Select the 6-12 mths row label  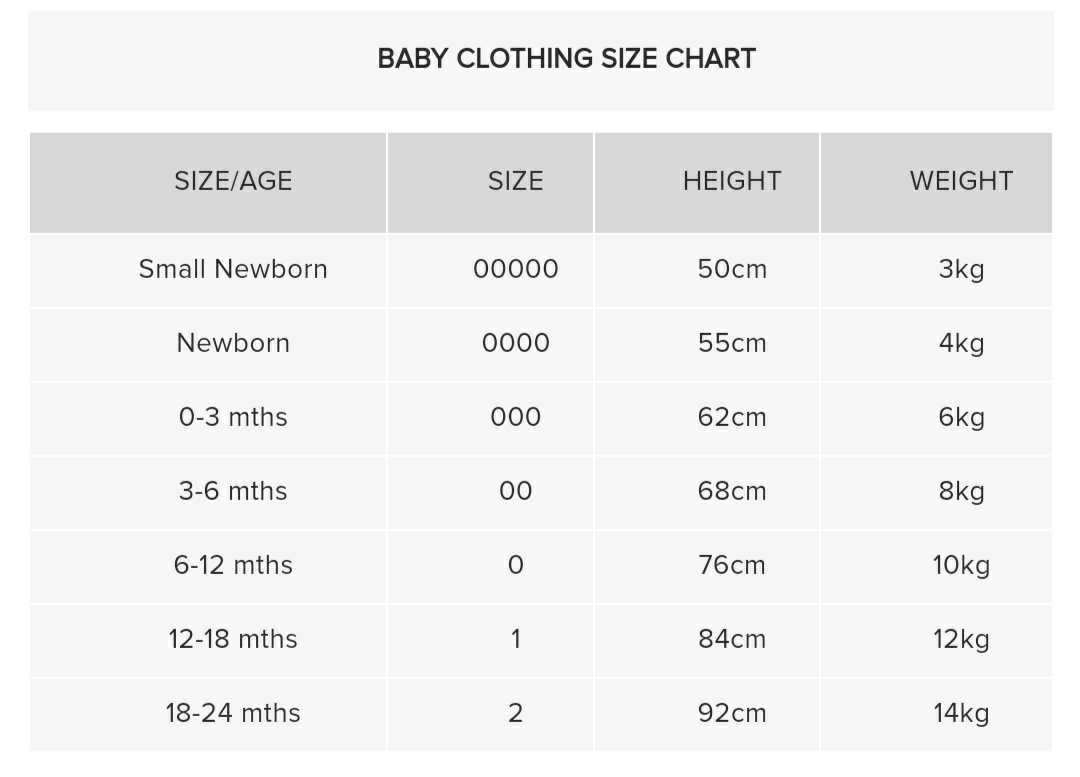click(x=233, y=565)
